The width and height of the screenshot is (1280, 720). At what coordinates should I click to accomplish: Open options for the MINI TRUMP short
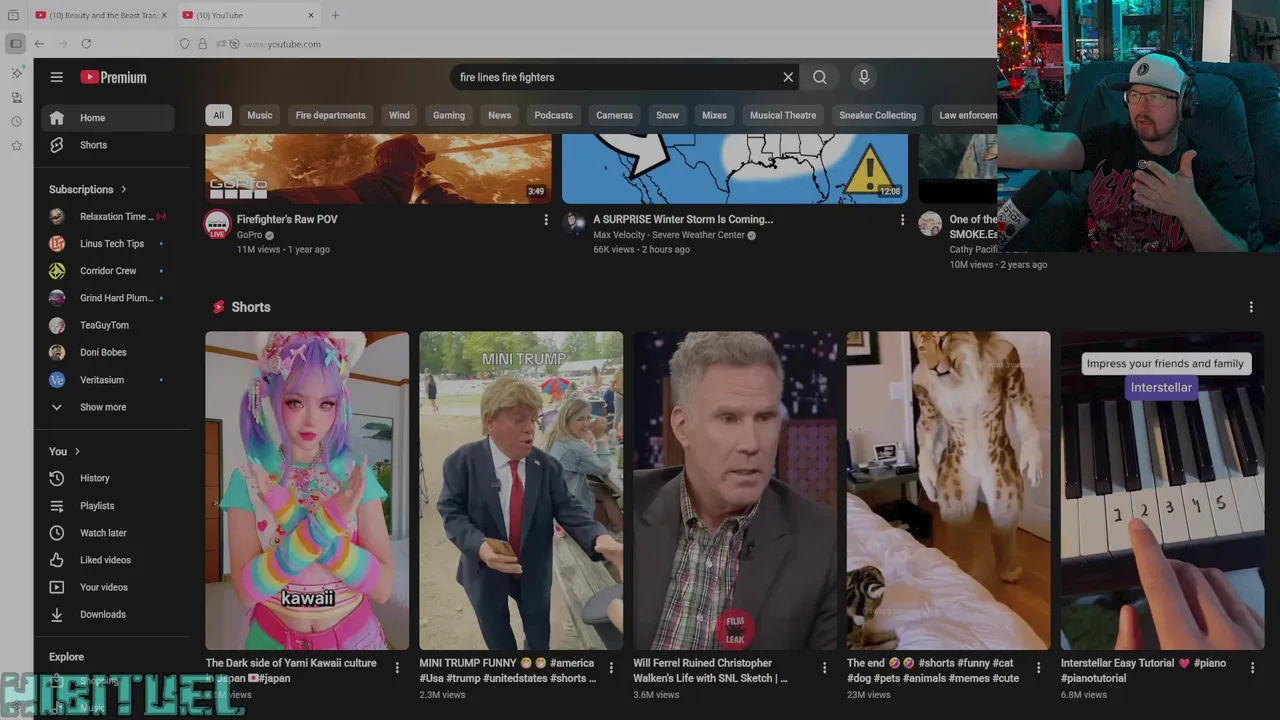611,668
